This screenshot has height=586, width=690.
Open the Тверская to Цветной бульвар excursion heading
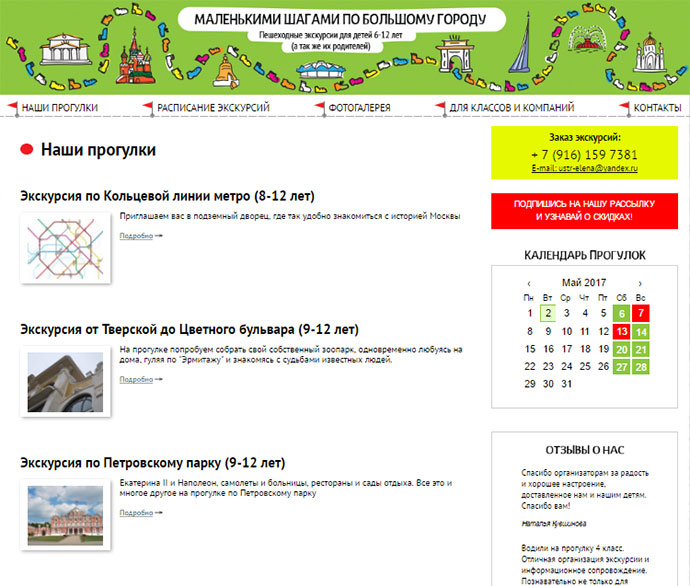tap(189, 330)
